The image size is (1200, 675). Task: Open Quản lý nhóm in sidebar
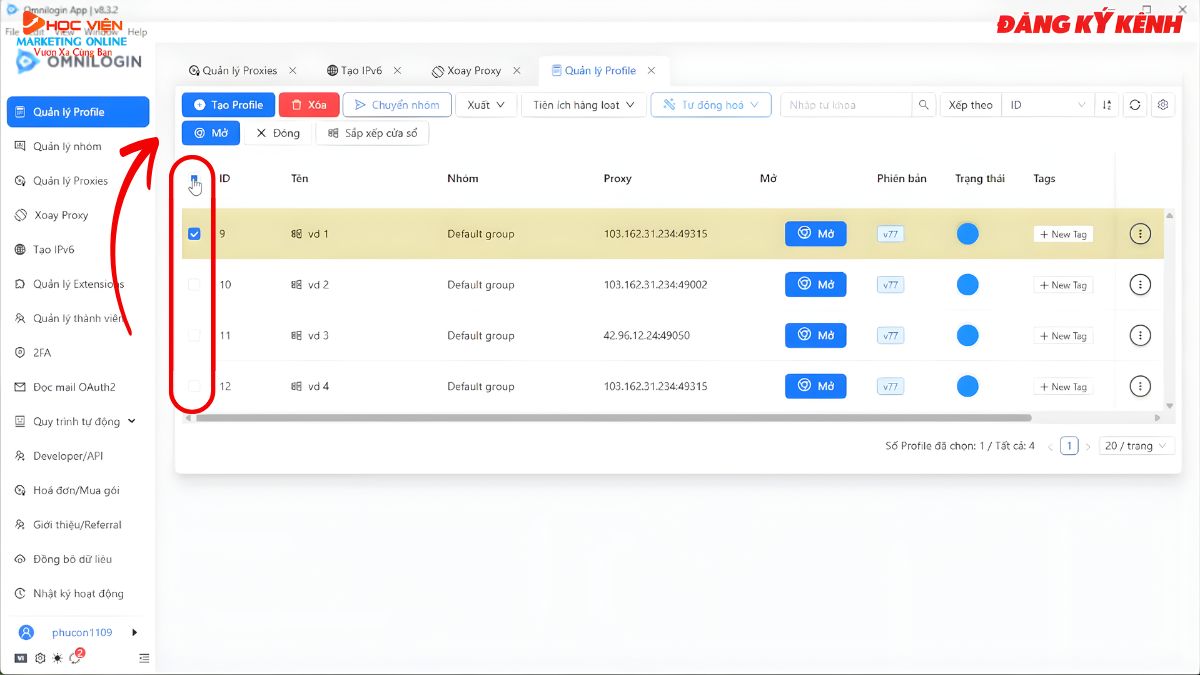click(67, 146)
